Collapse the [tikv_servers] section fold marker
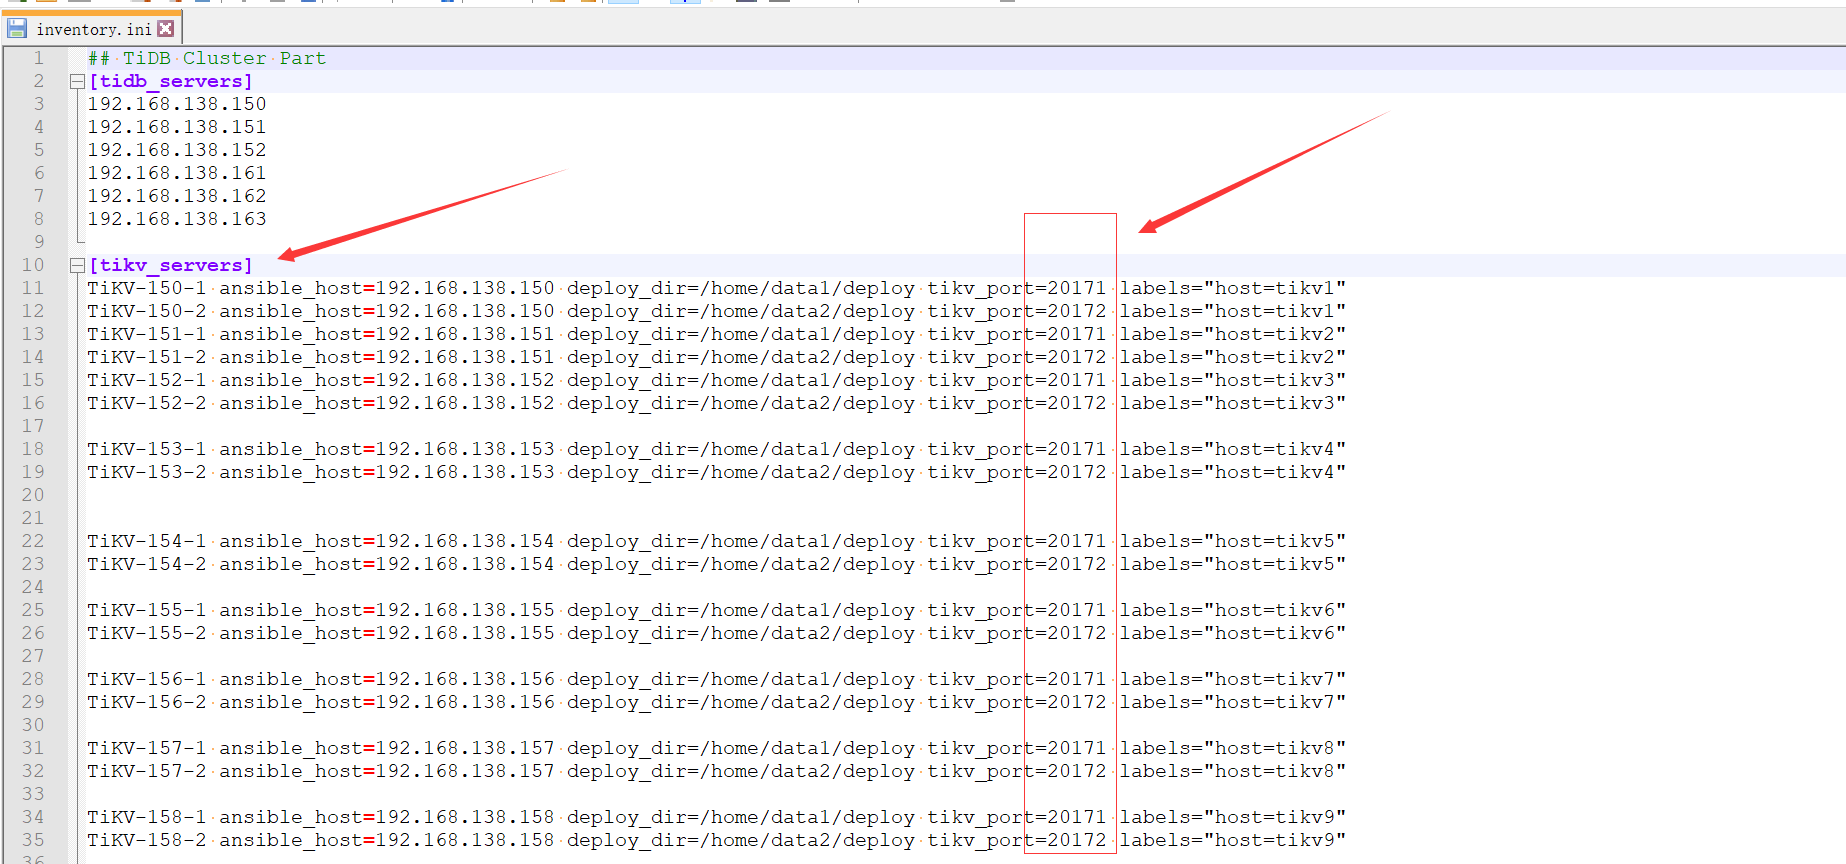This screenshot has width=1846, height=864. [x=77, y=266]
